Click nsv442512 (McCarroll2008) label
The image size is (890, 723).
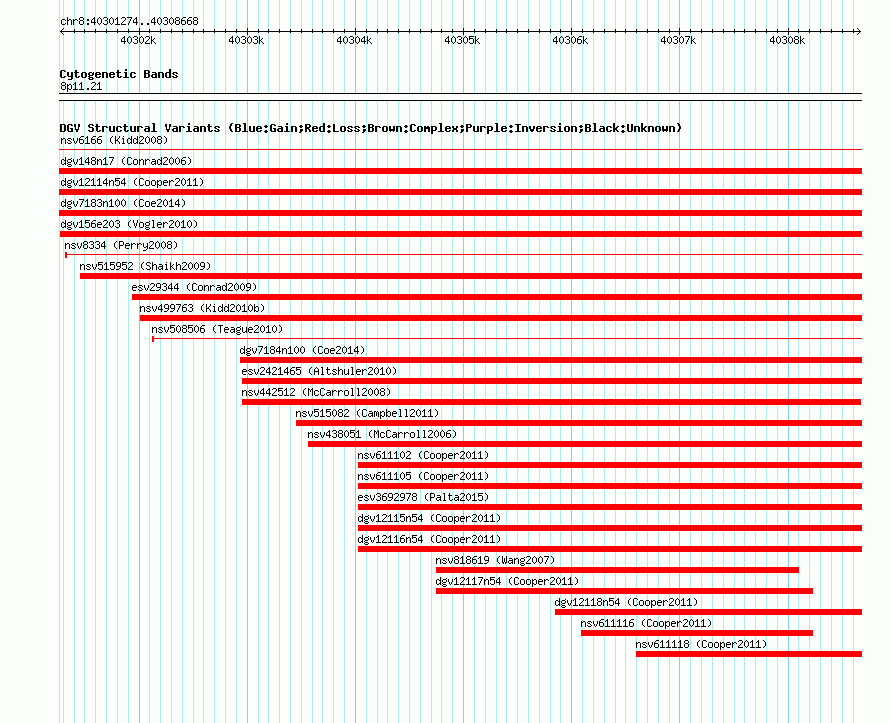pyautogui.click(x=316, y=392)
